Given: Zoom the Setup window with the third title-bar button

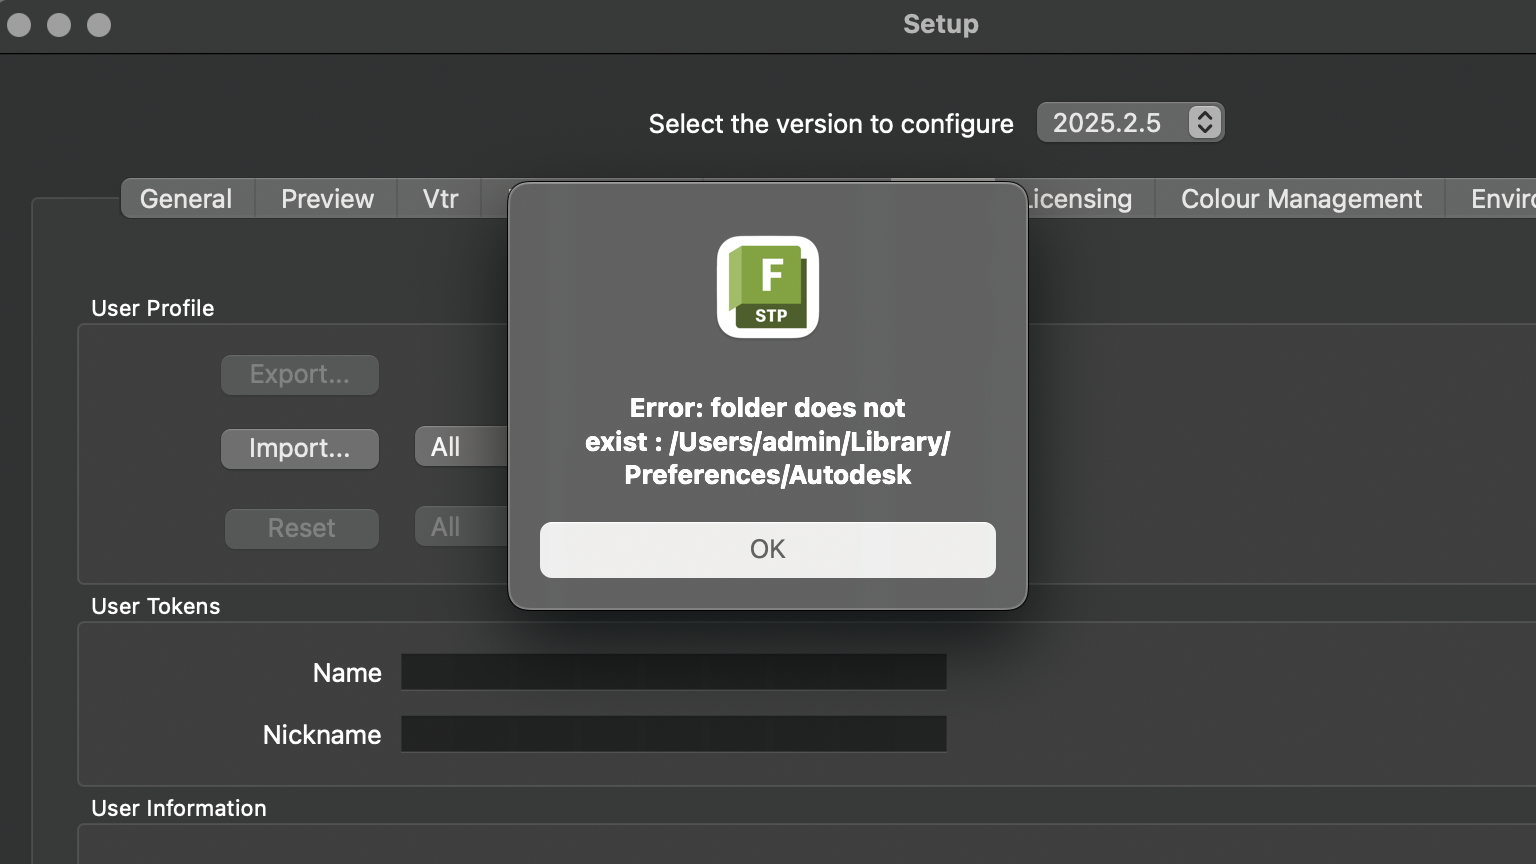Looking at the screenshot, I should click(x=99, y=24).
